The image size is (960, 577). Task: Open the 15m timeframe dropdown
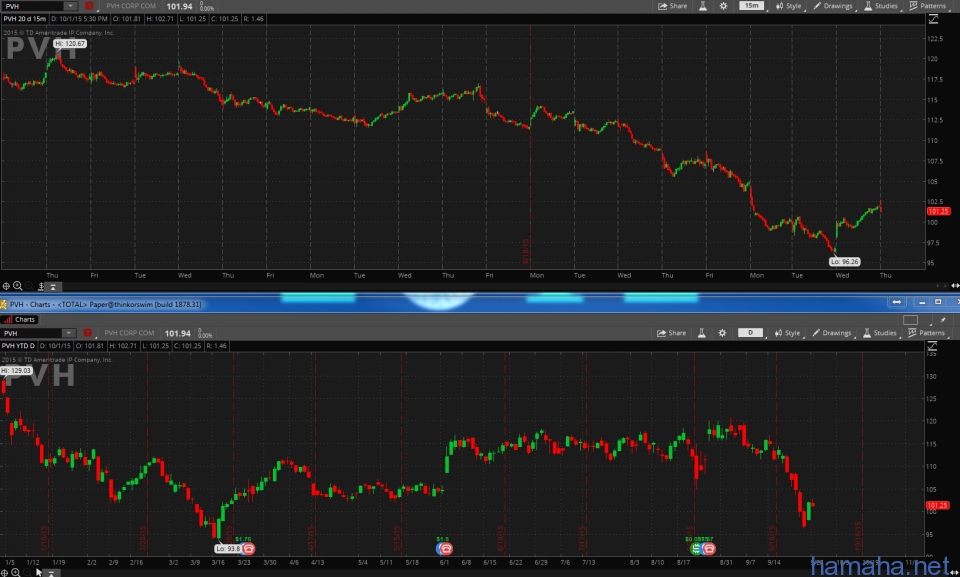click(752, 6)
